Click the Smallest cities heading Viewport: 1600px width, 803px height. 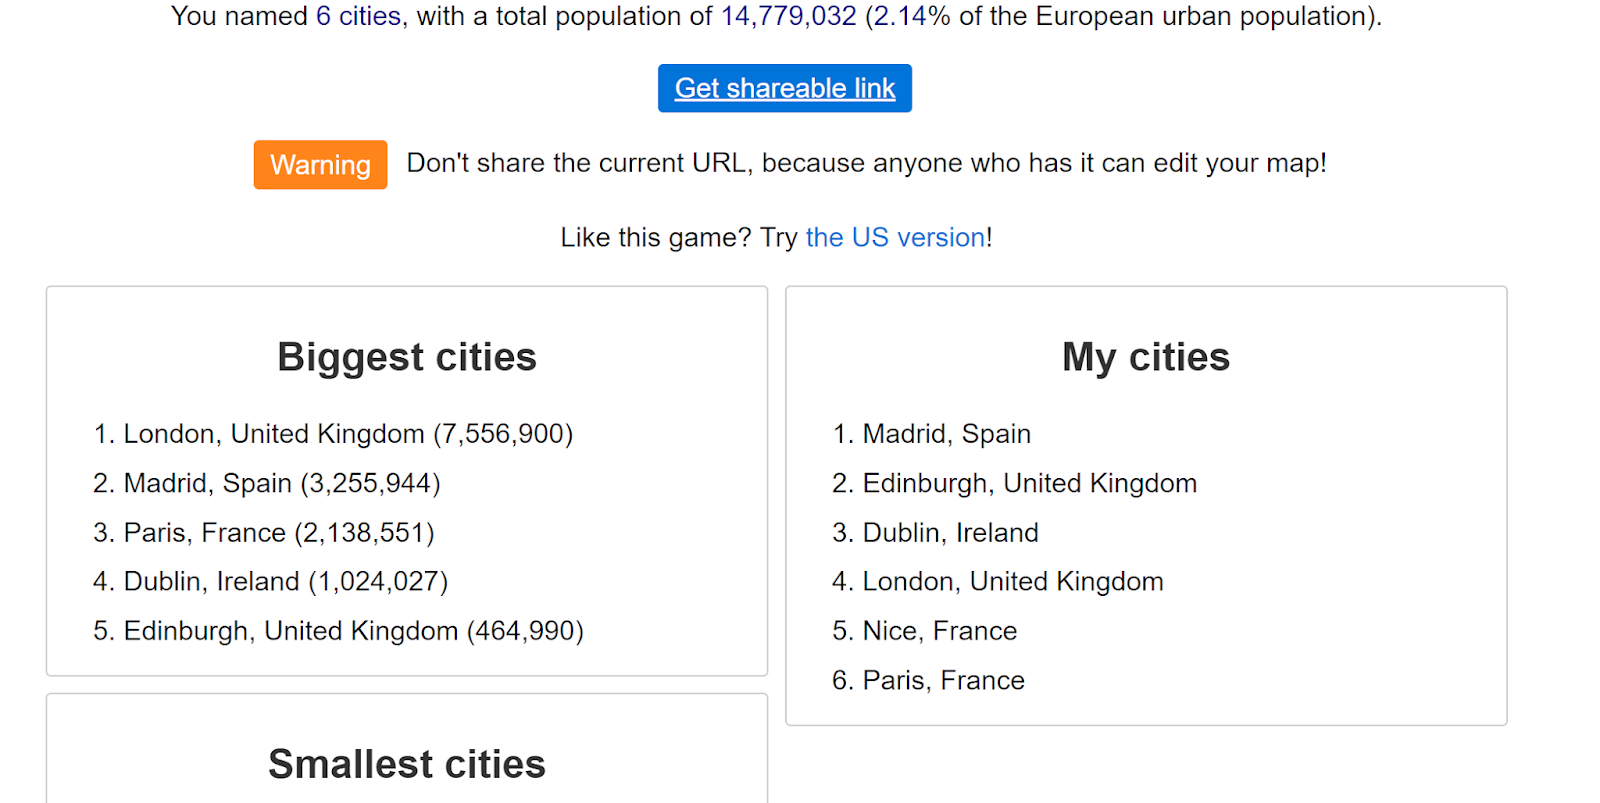click(407, 764)
